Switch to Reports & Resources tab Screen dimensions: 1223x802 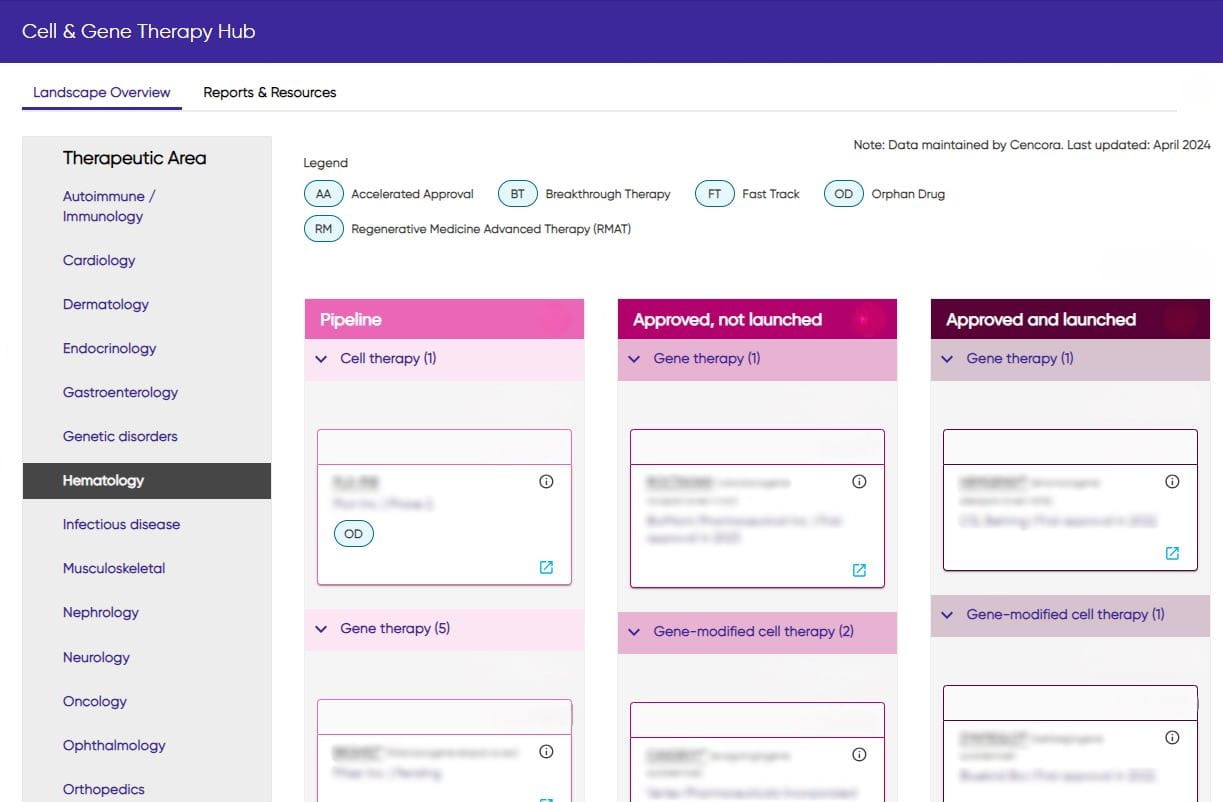pyautogui.click(x=270, y=92)
